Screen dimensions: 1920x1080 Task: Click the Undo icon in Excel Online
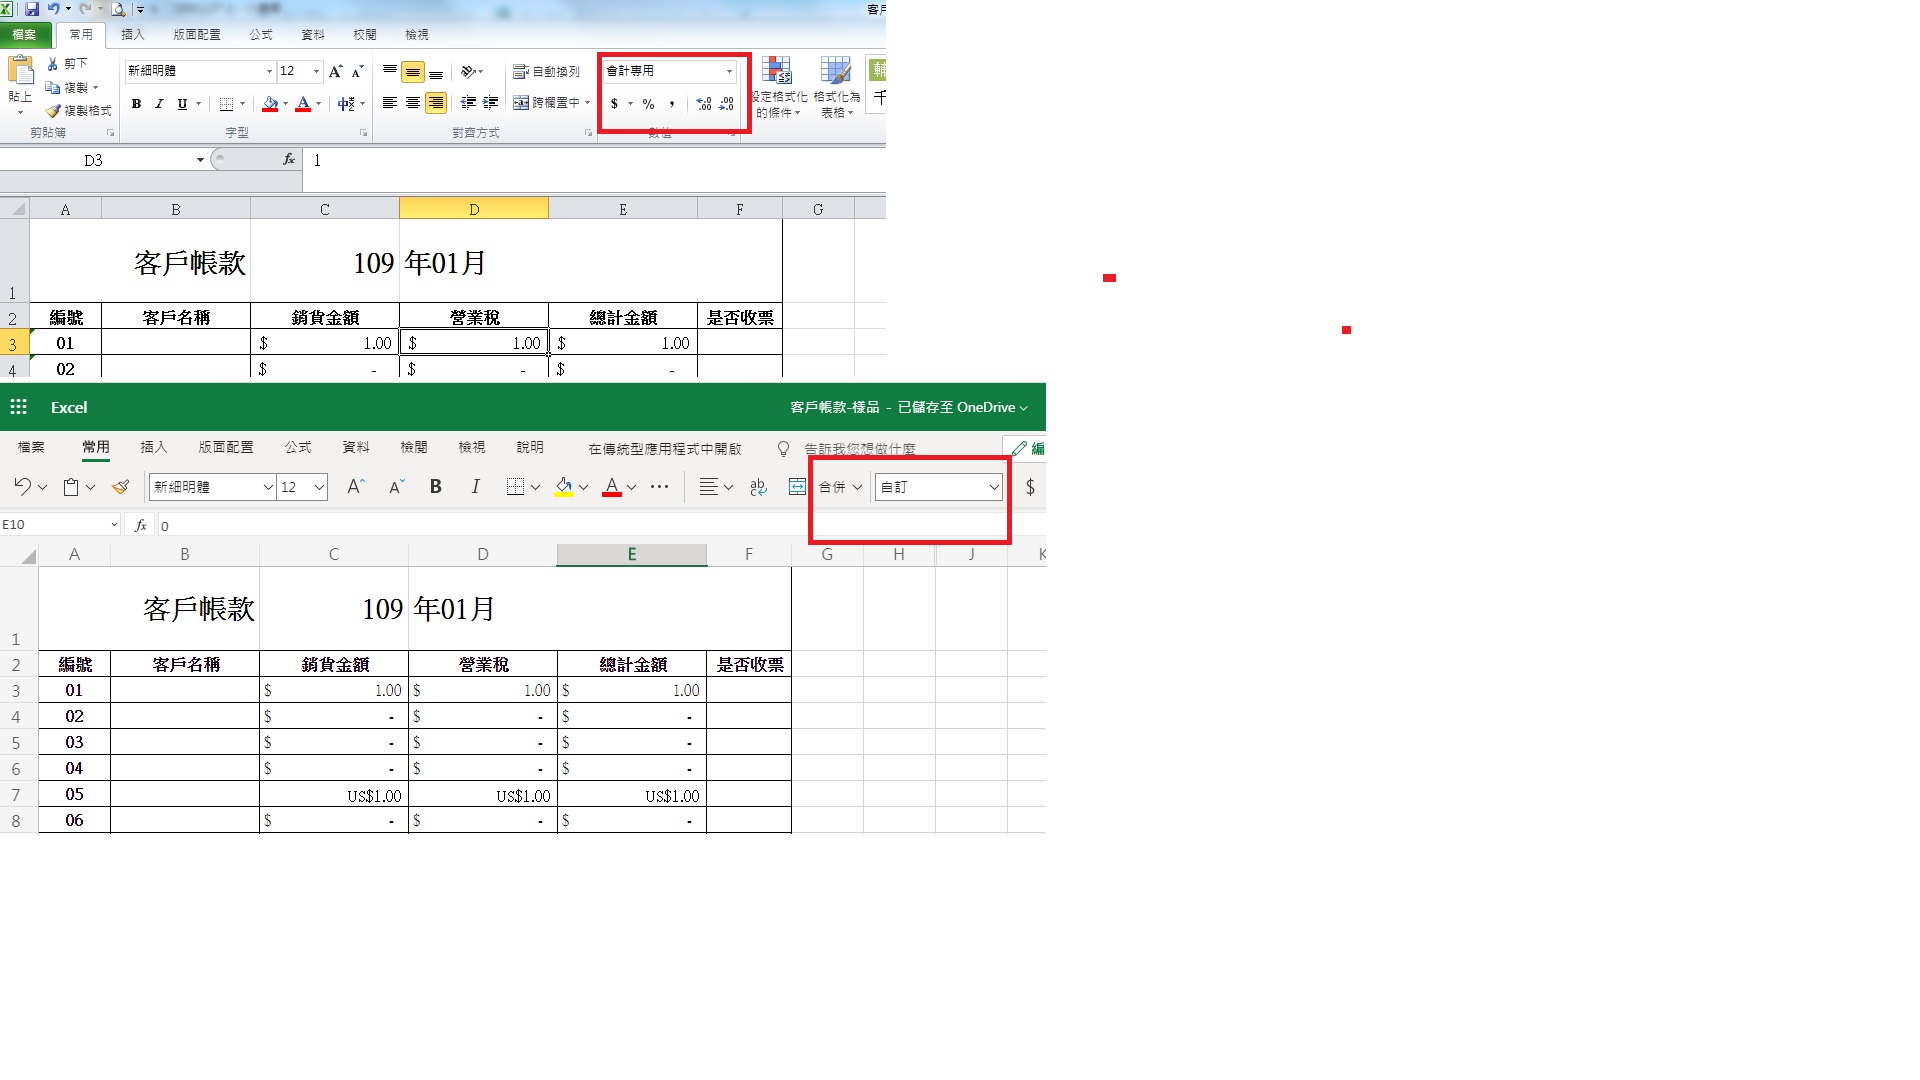pos(21,487)
